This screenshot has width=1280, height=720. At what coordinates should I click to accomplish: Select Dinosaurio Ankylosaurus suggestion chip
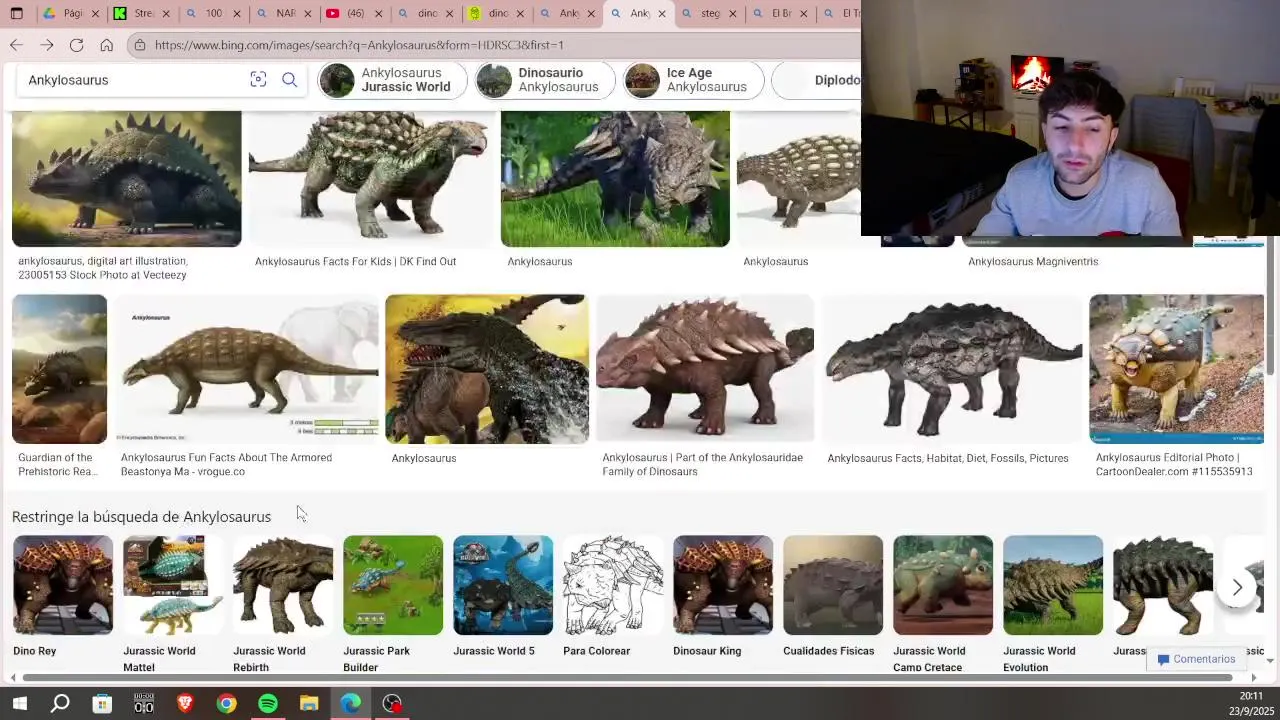click(x=544, y=80)
